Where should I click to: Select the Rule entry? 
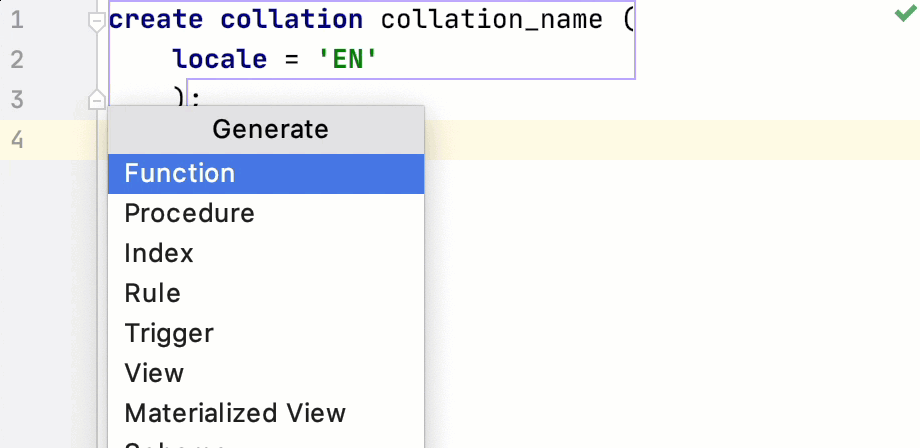[x=152, y=293]
